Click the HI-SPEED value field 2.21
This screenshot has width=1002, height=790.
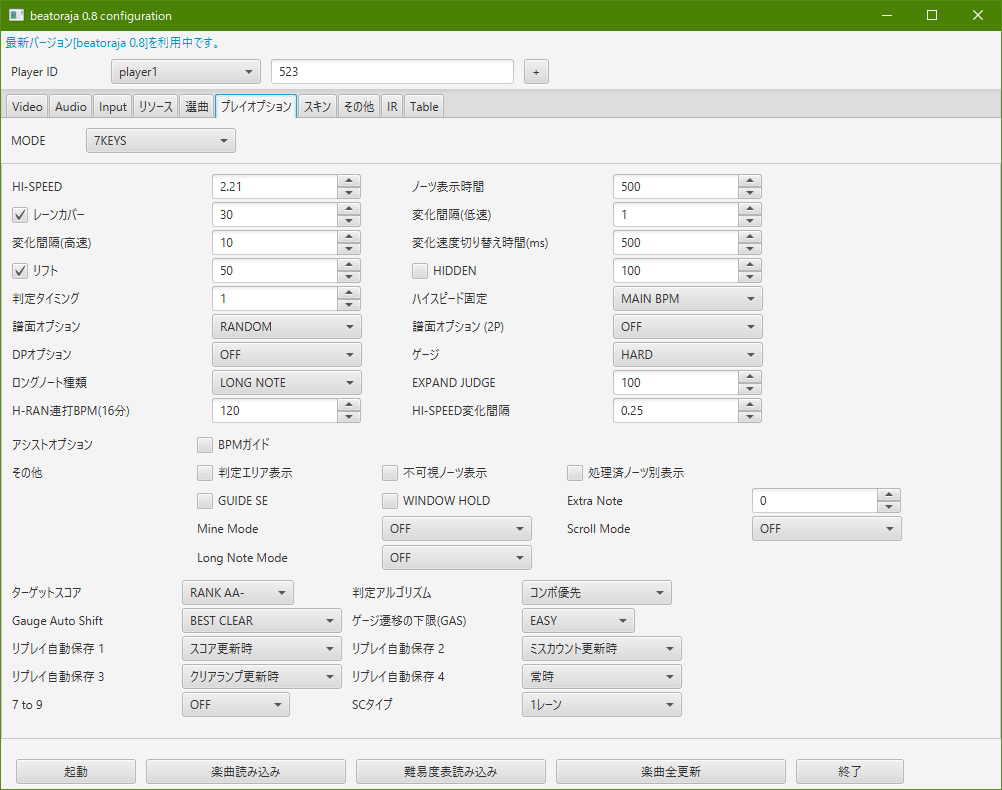pyautogui.click(x=275, y=187)
